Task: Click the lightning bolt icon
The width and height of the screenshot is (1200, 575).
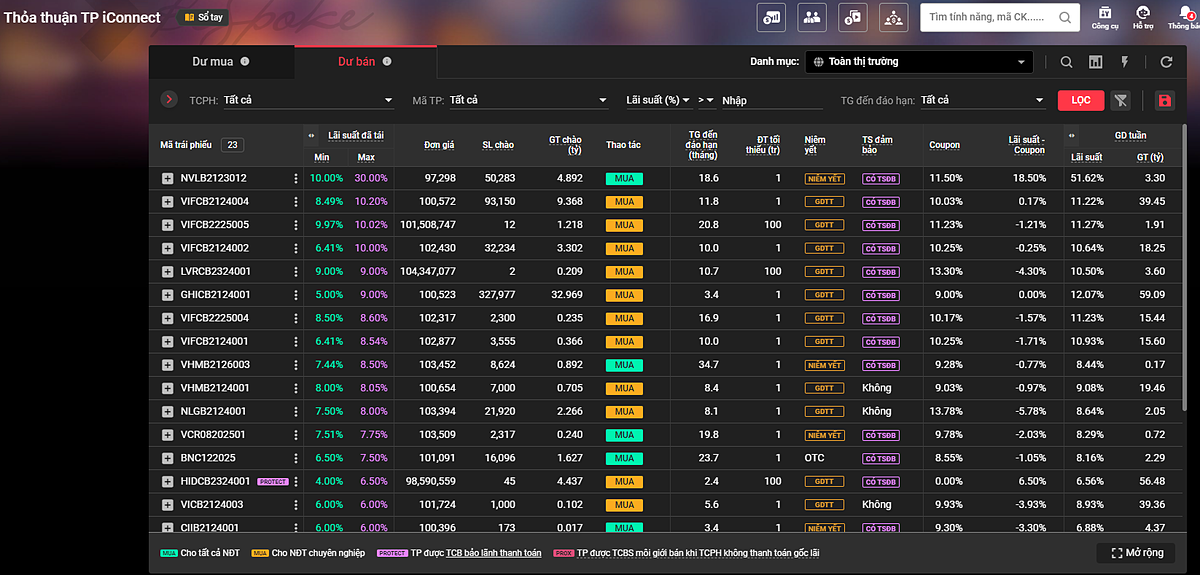Action: click(x=1124, y=62)
